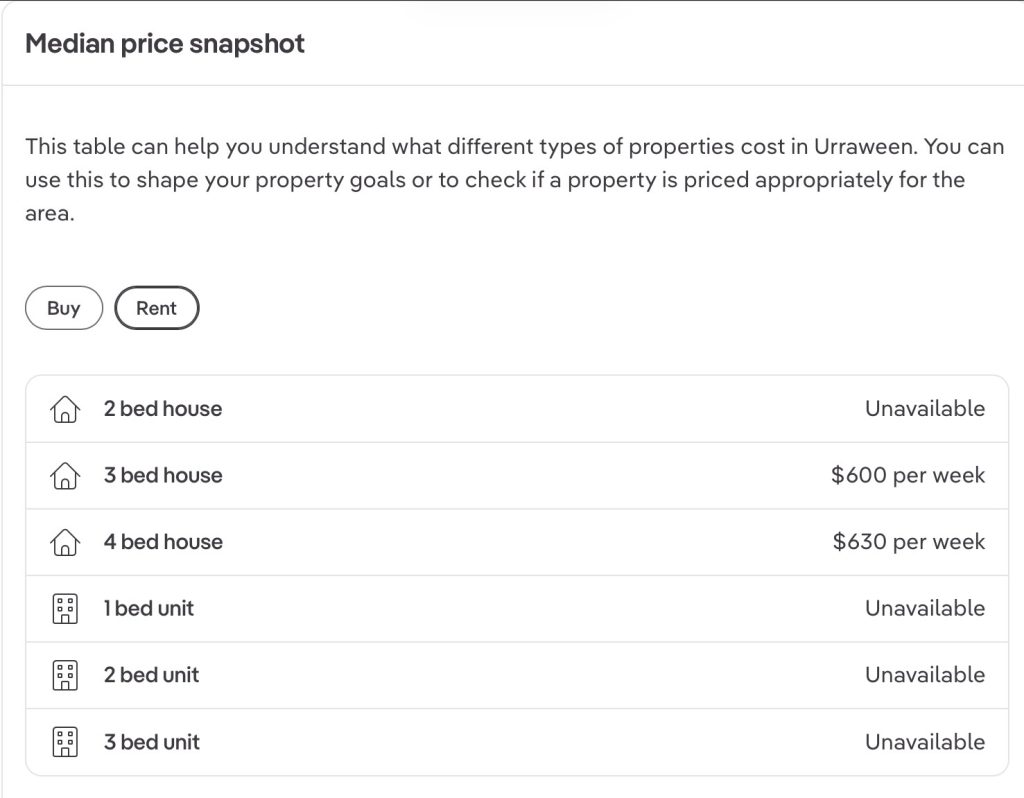Viewport: 1024px width, 798px height.
Task: Select the 4 bed house row label
Action: click(163, 542)
